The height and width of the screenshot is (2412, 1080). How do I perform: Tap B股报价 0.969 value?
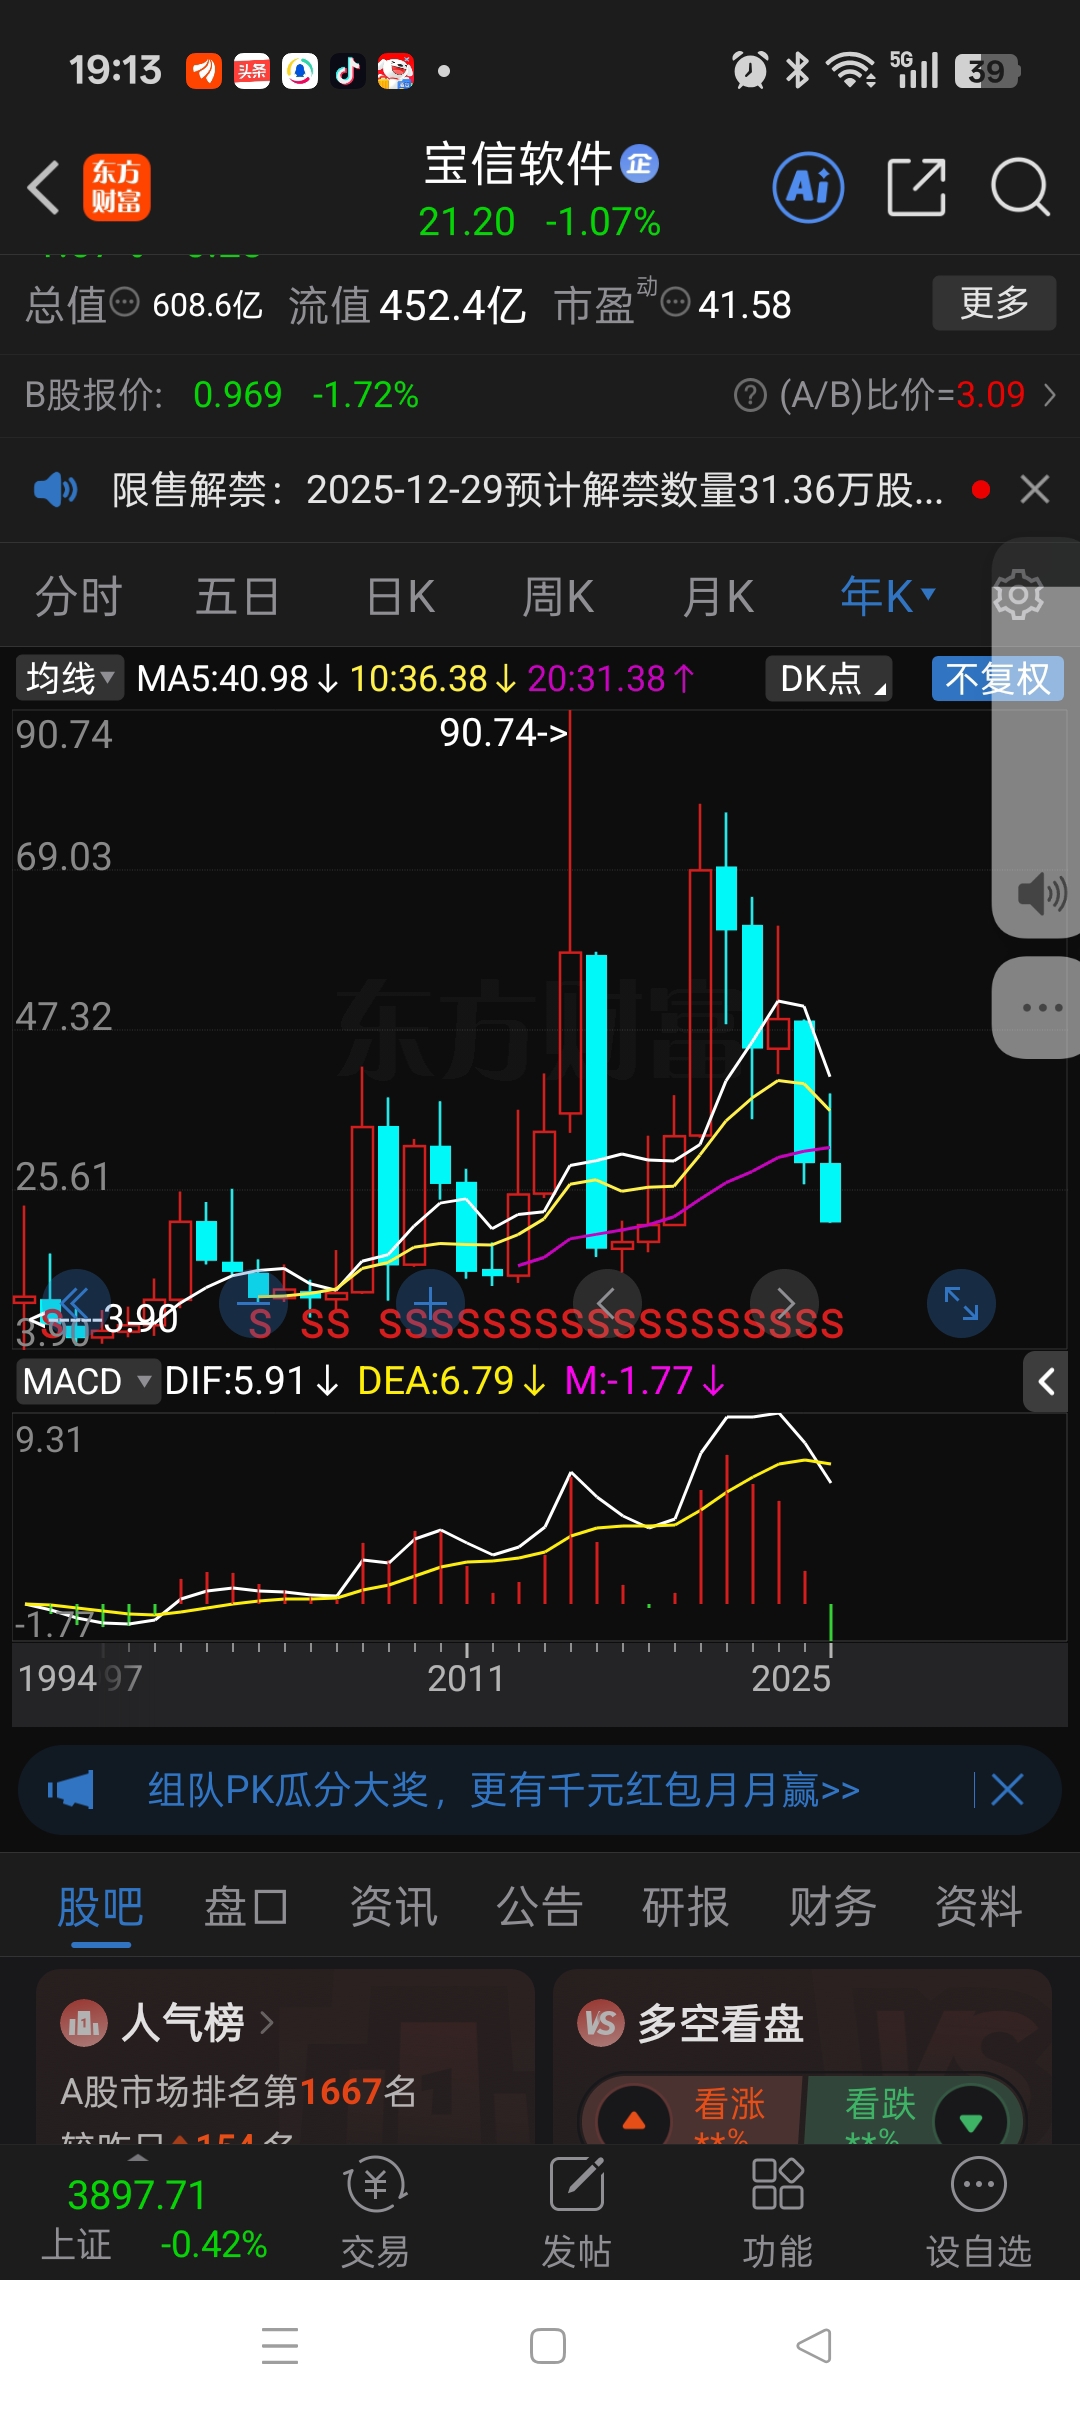[238, 395]
